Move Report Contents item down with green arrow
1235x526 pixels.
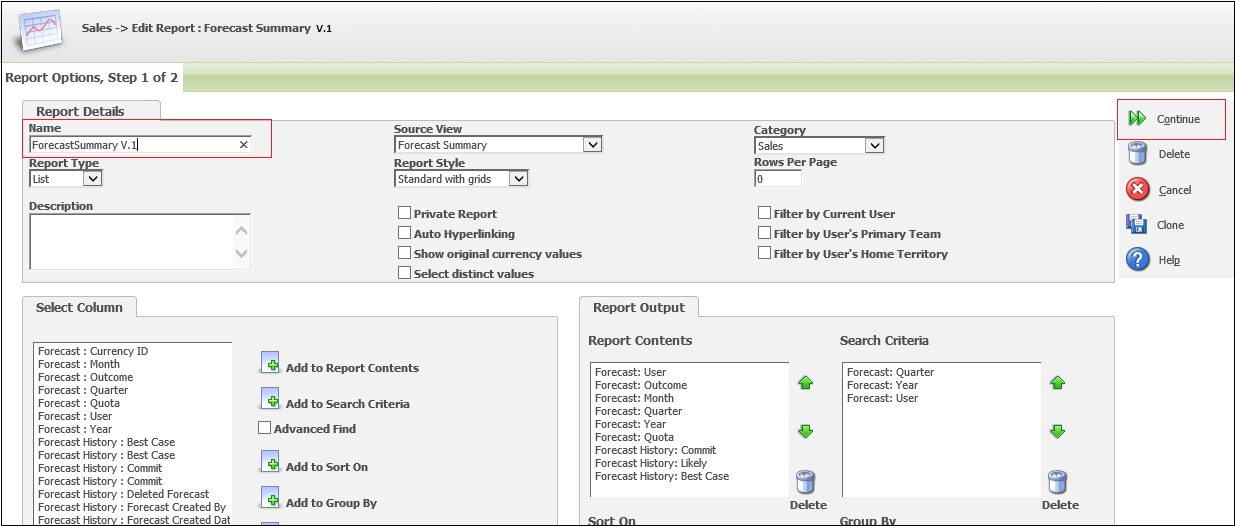805,432
